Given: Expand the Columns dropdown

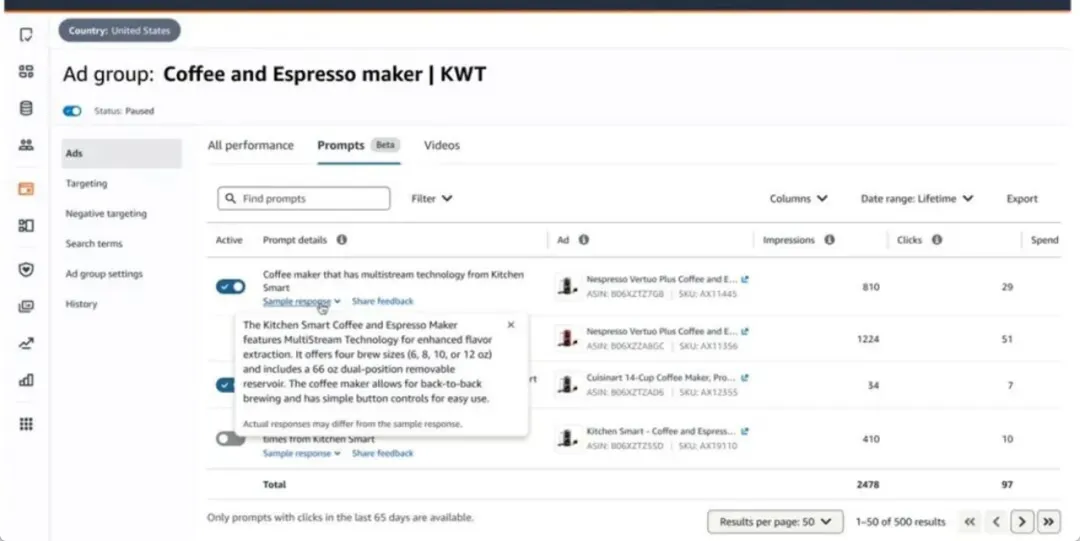Looking at the screenshot, I should click(798, 198).
